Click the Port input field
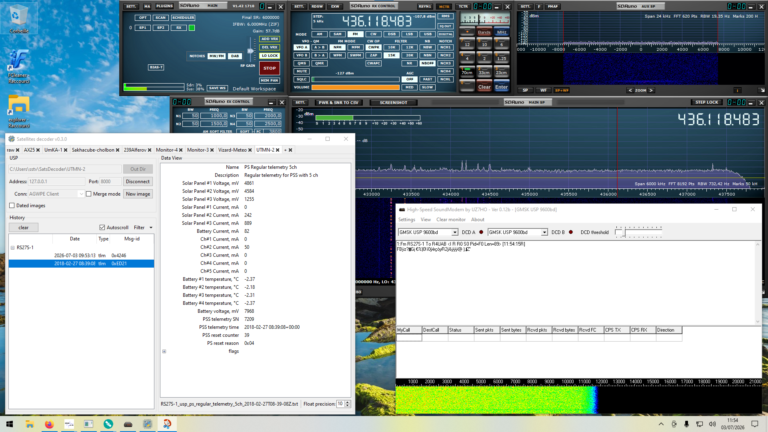The height and width of the screenshot is (432, 768). (x=111, y=181)
